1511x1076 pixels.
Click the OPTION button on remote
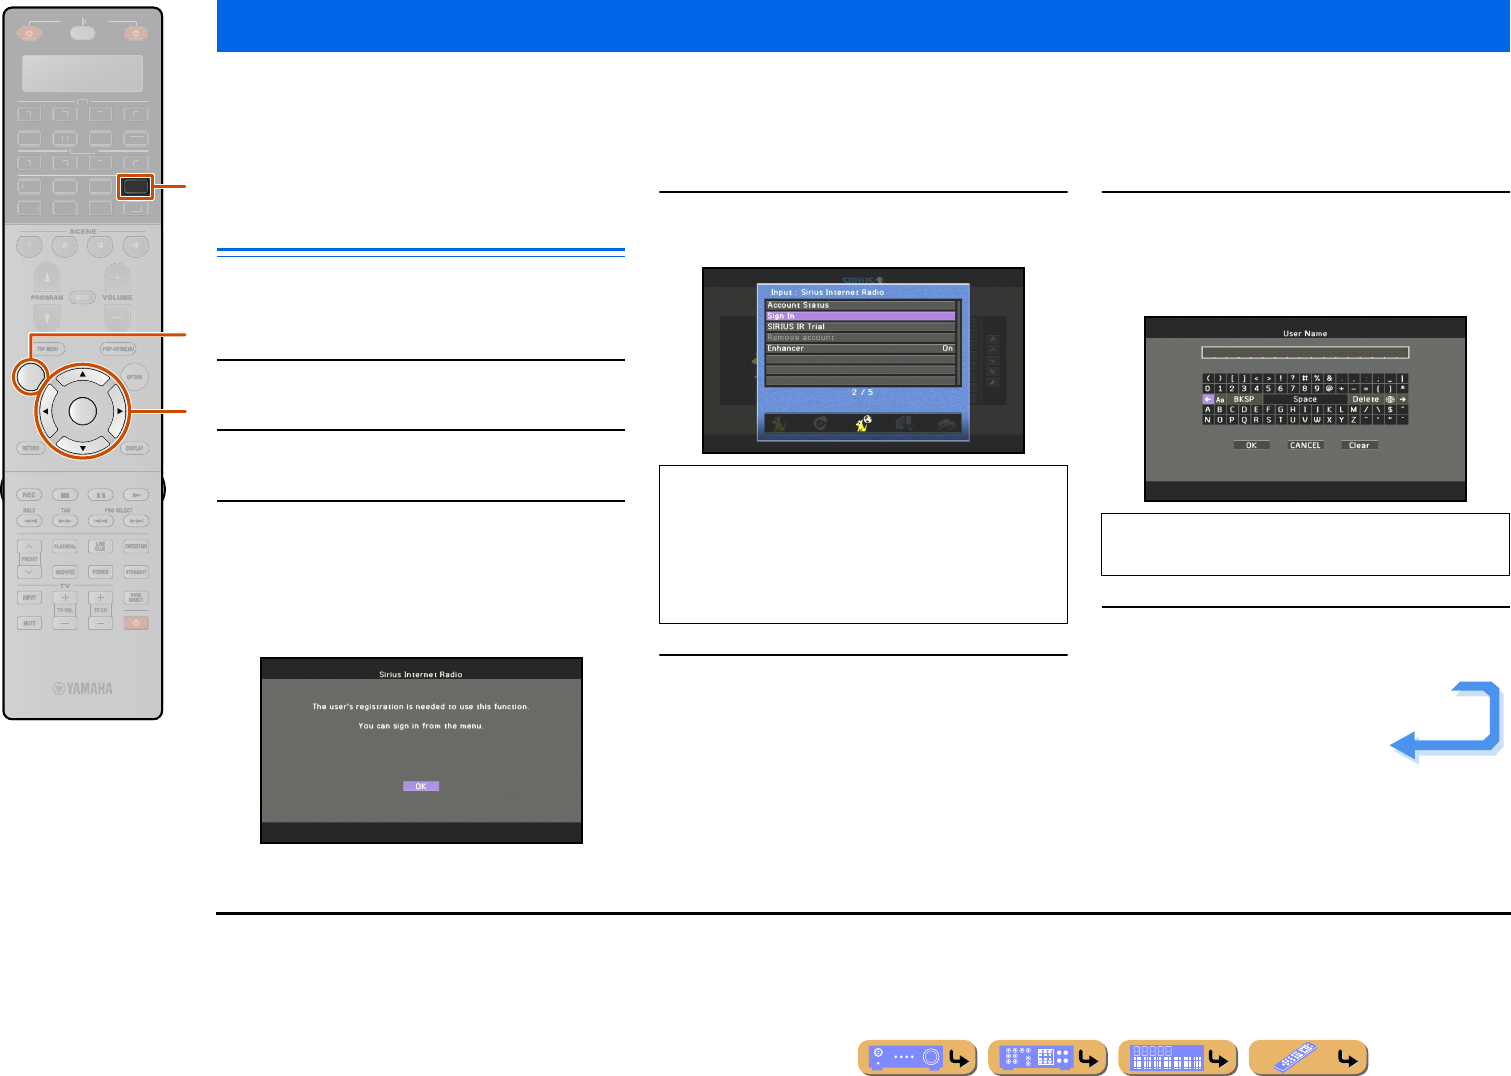point(135,377)
